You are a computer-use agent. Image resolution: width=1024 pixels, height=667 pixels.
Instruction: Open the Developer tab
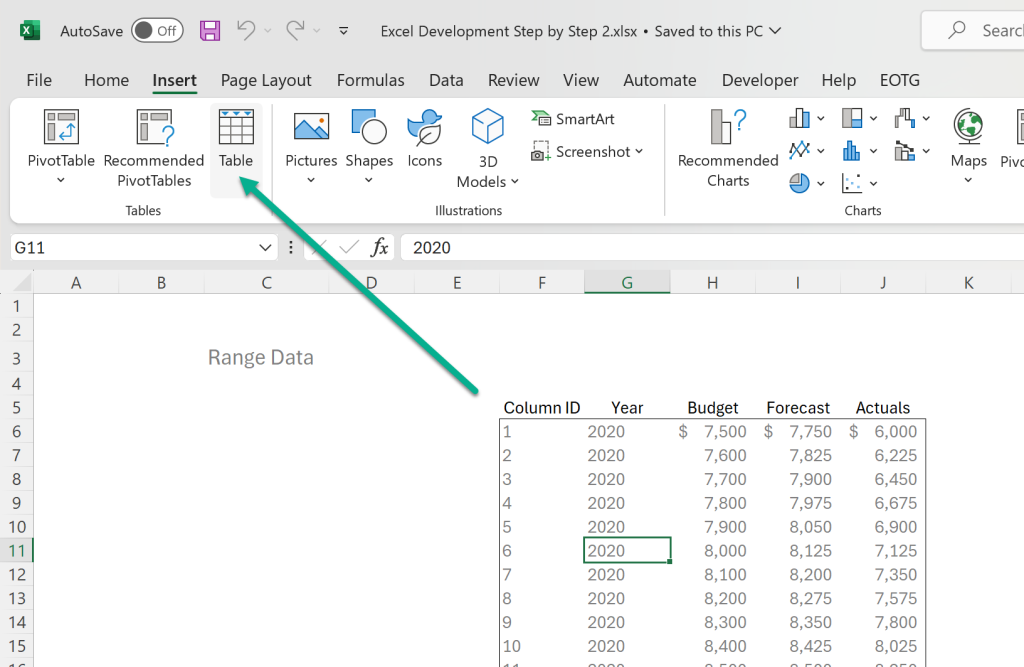pyautogui.click(x=760, y=80)
